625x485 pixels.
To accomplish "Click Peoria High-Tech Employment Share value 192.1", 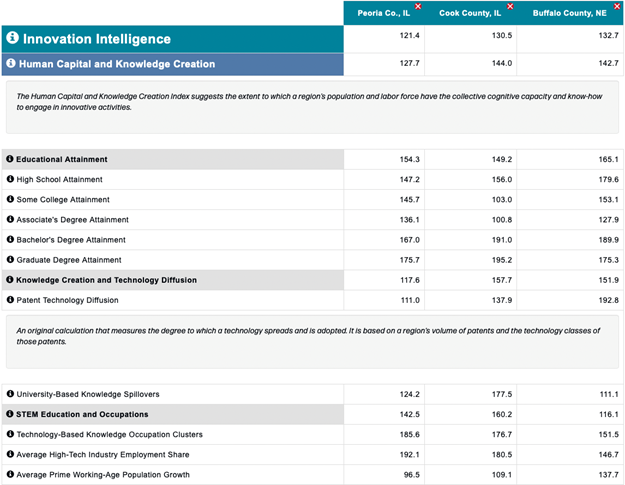I will 410,455.
